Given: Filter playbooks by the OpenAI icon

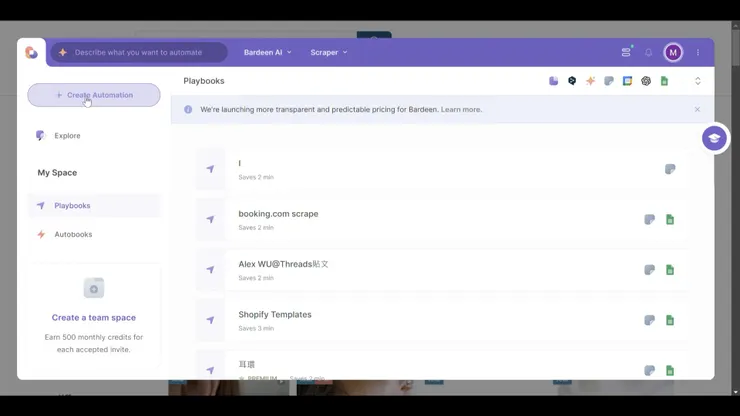Looking at the screenshot, I should coord(646,81).
